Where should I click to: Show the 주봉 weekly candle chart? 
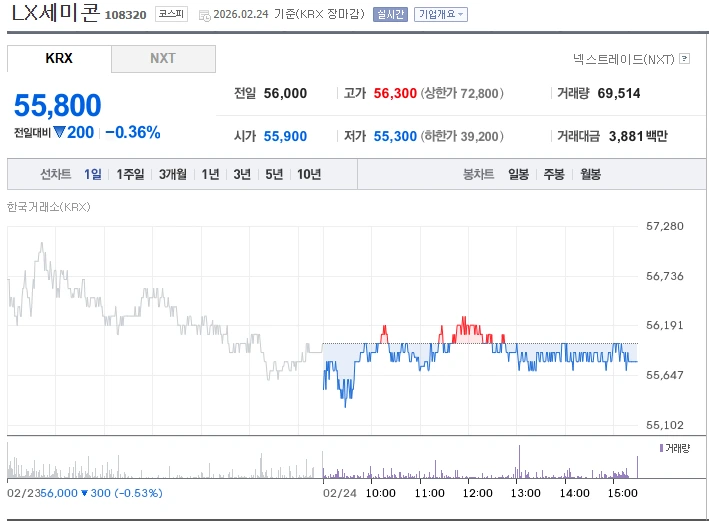[554, 174]
